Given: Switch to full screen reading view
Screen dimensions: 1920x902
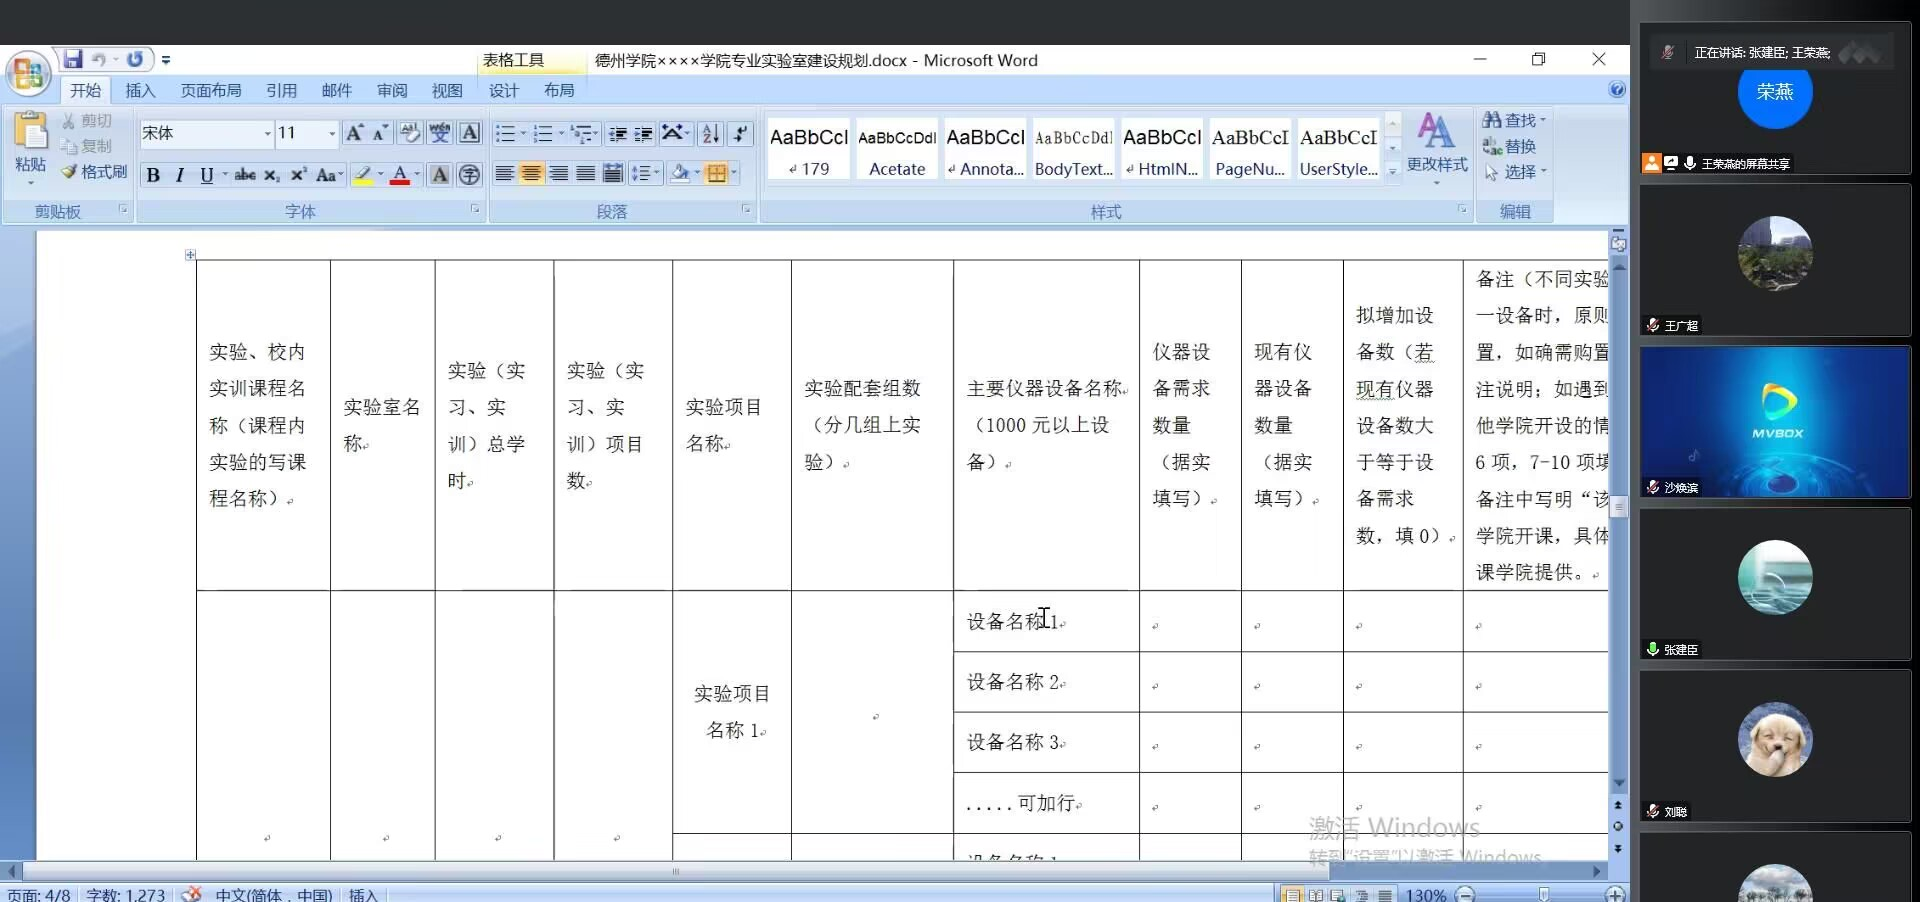Looking at the screenshot, I should pyautogui.click(x=1316, y=895).
